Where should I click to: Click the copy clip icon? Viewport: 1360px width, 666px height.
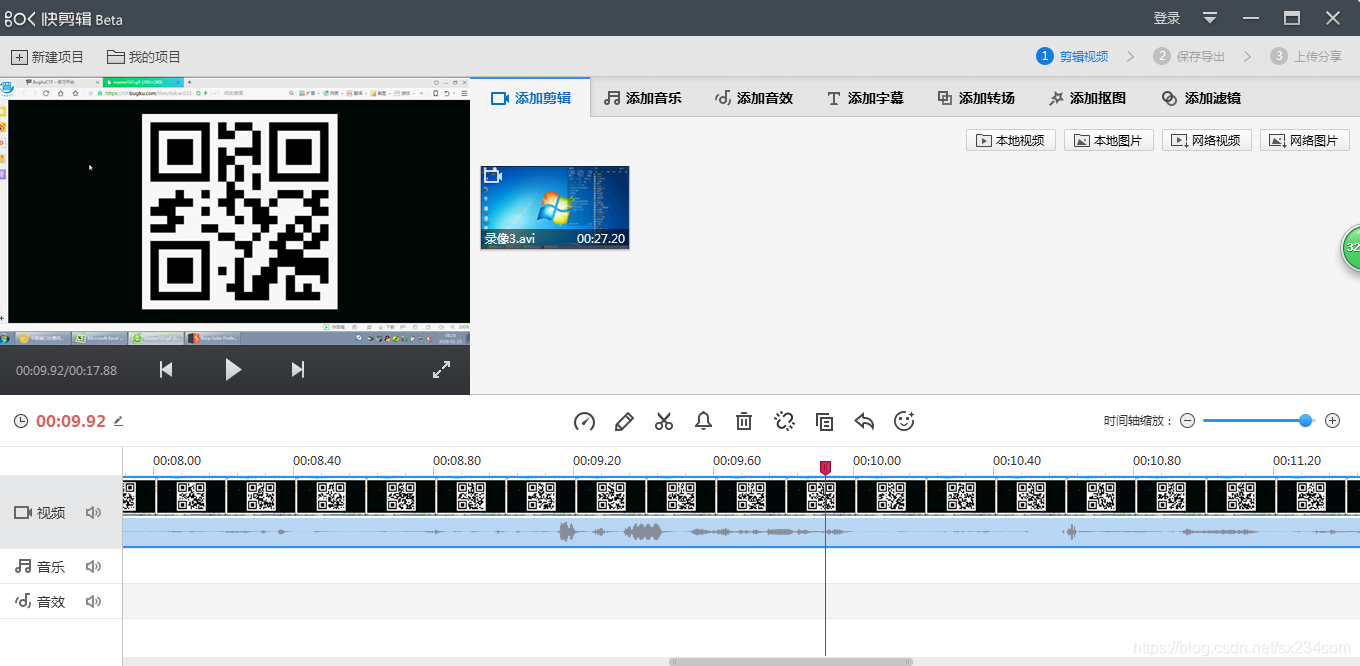[x=824, y=421]
